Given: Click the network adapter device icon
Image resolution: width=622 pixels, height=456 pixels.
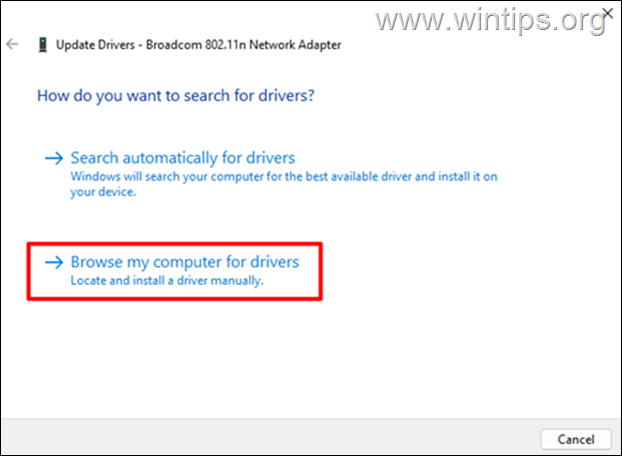Looking at the screenshot, I should pyautogui.click(x=43, y=45).
